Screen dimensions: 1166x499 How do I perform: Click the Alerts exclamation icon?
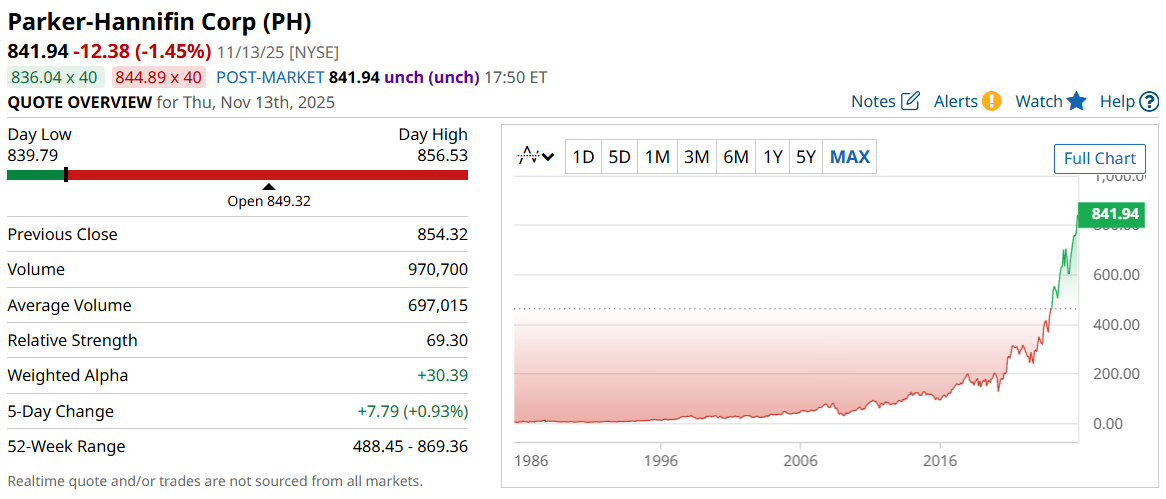[991, 101]
